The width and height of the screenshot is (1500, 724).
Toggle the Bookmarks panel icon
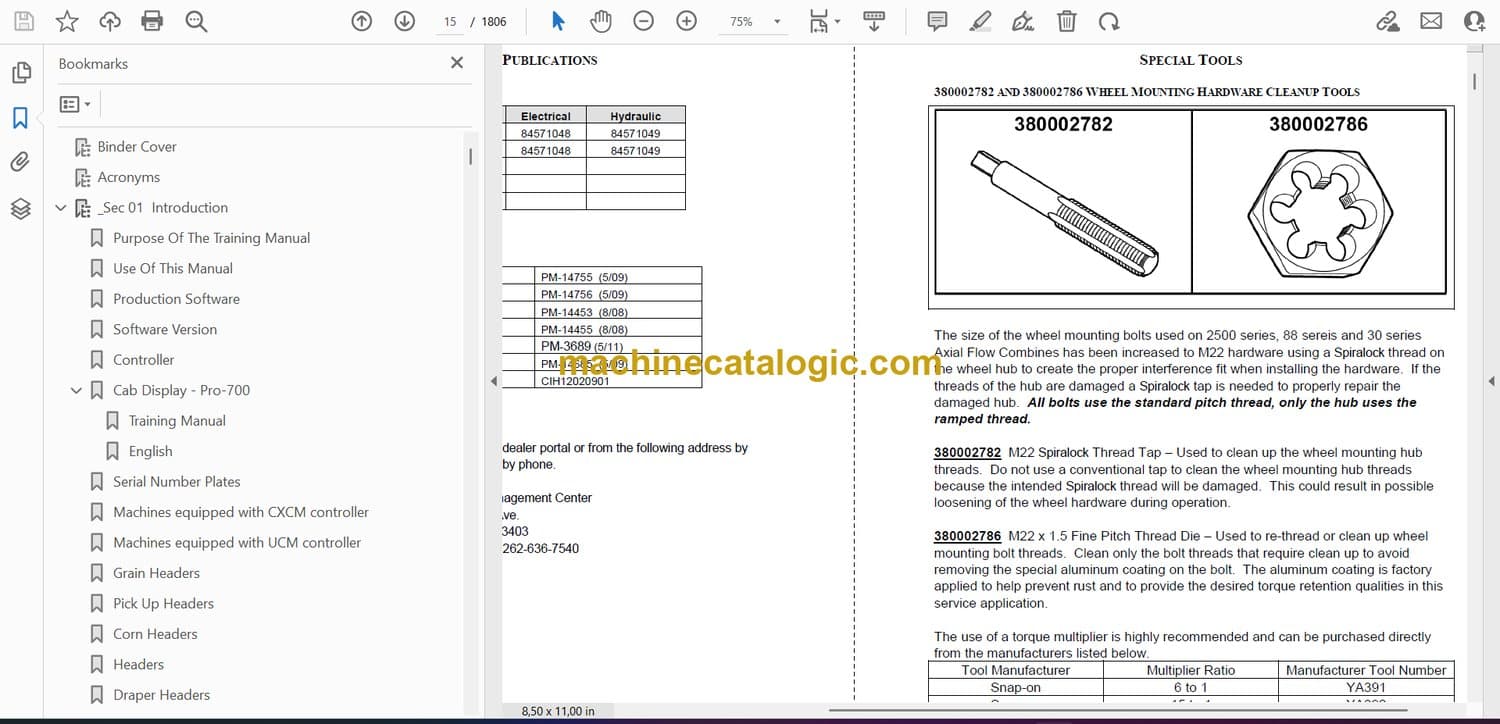point(20,118)
